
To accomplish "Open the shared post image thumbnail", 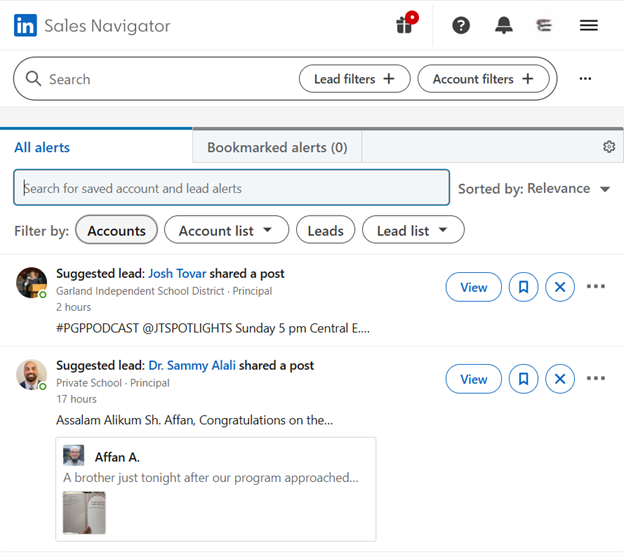I will tap(84, 512).
